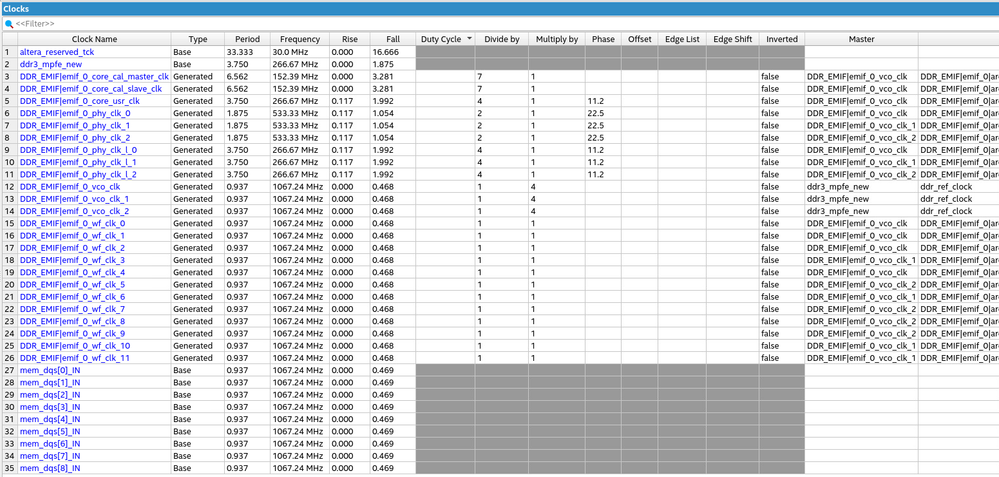Select DDR_EMIF|emif_0_phy_clk_l_1 entry
The width and height of the screenshot is (999, 477).
coord(78,162)
